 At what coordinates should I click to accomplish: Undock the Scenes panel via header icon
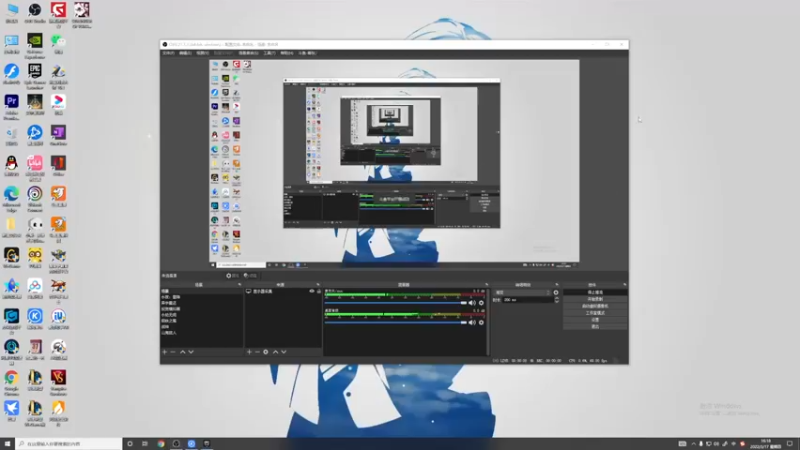point(239,285)
